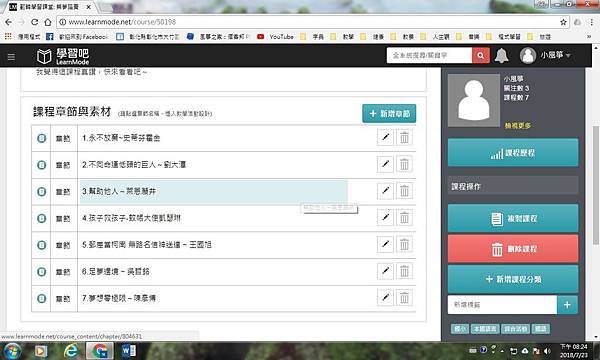Click the second teal tag chip
Viewport: 600px width, 360px height.
click(485, 329)
